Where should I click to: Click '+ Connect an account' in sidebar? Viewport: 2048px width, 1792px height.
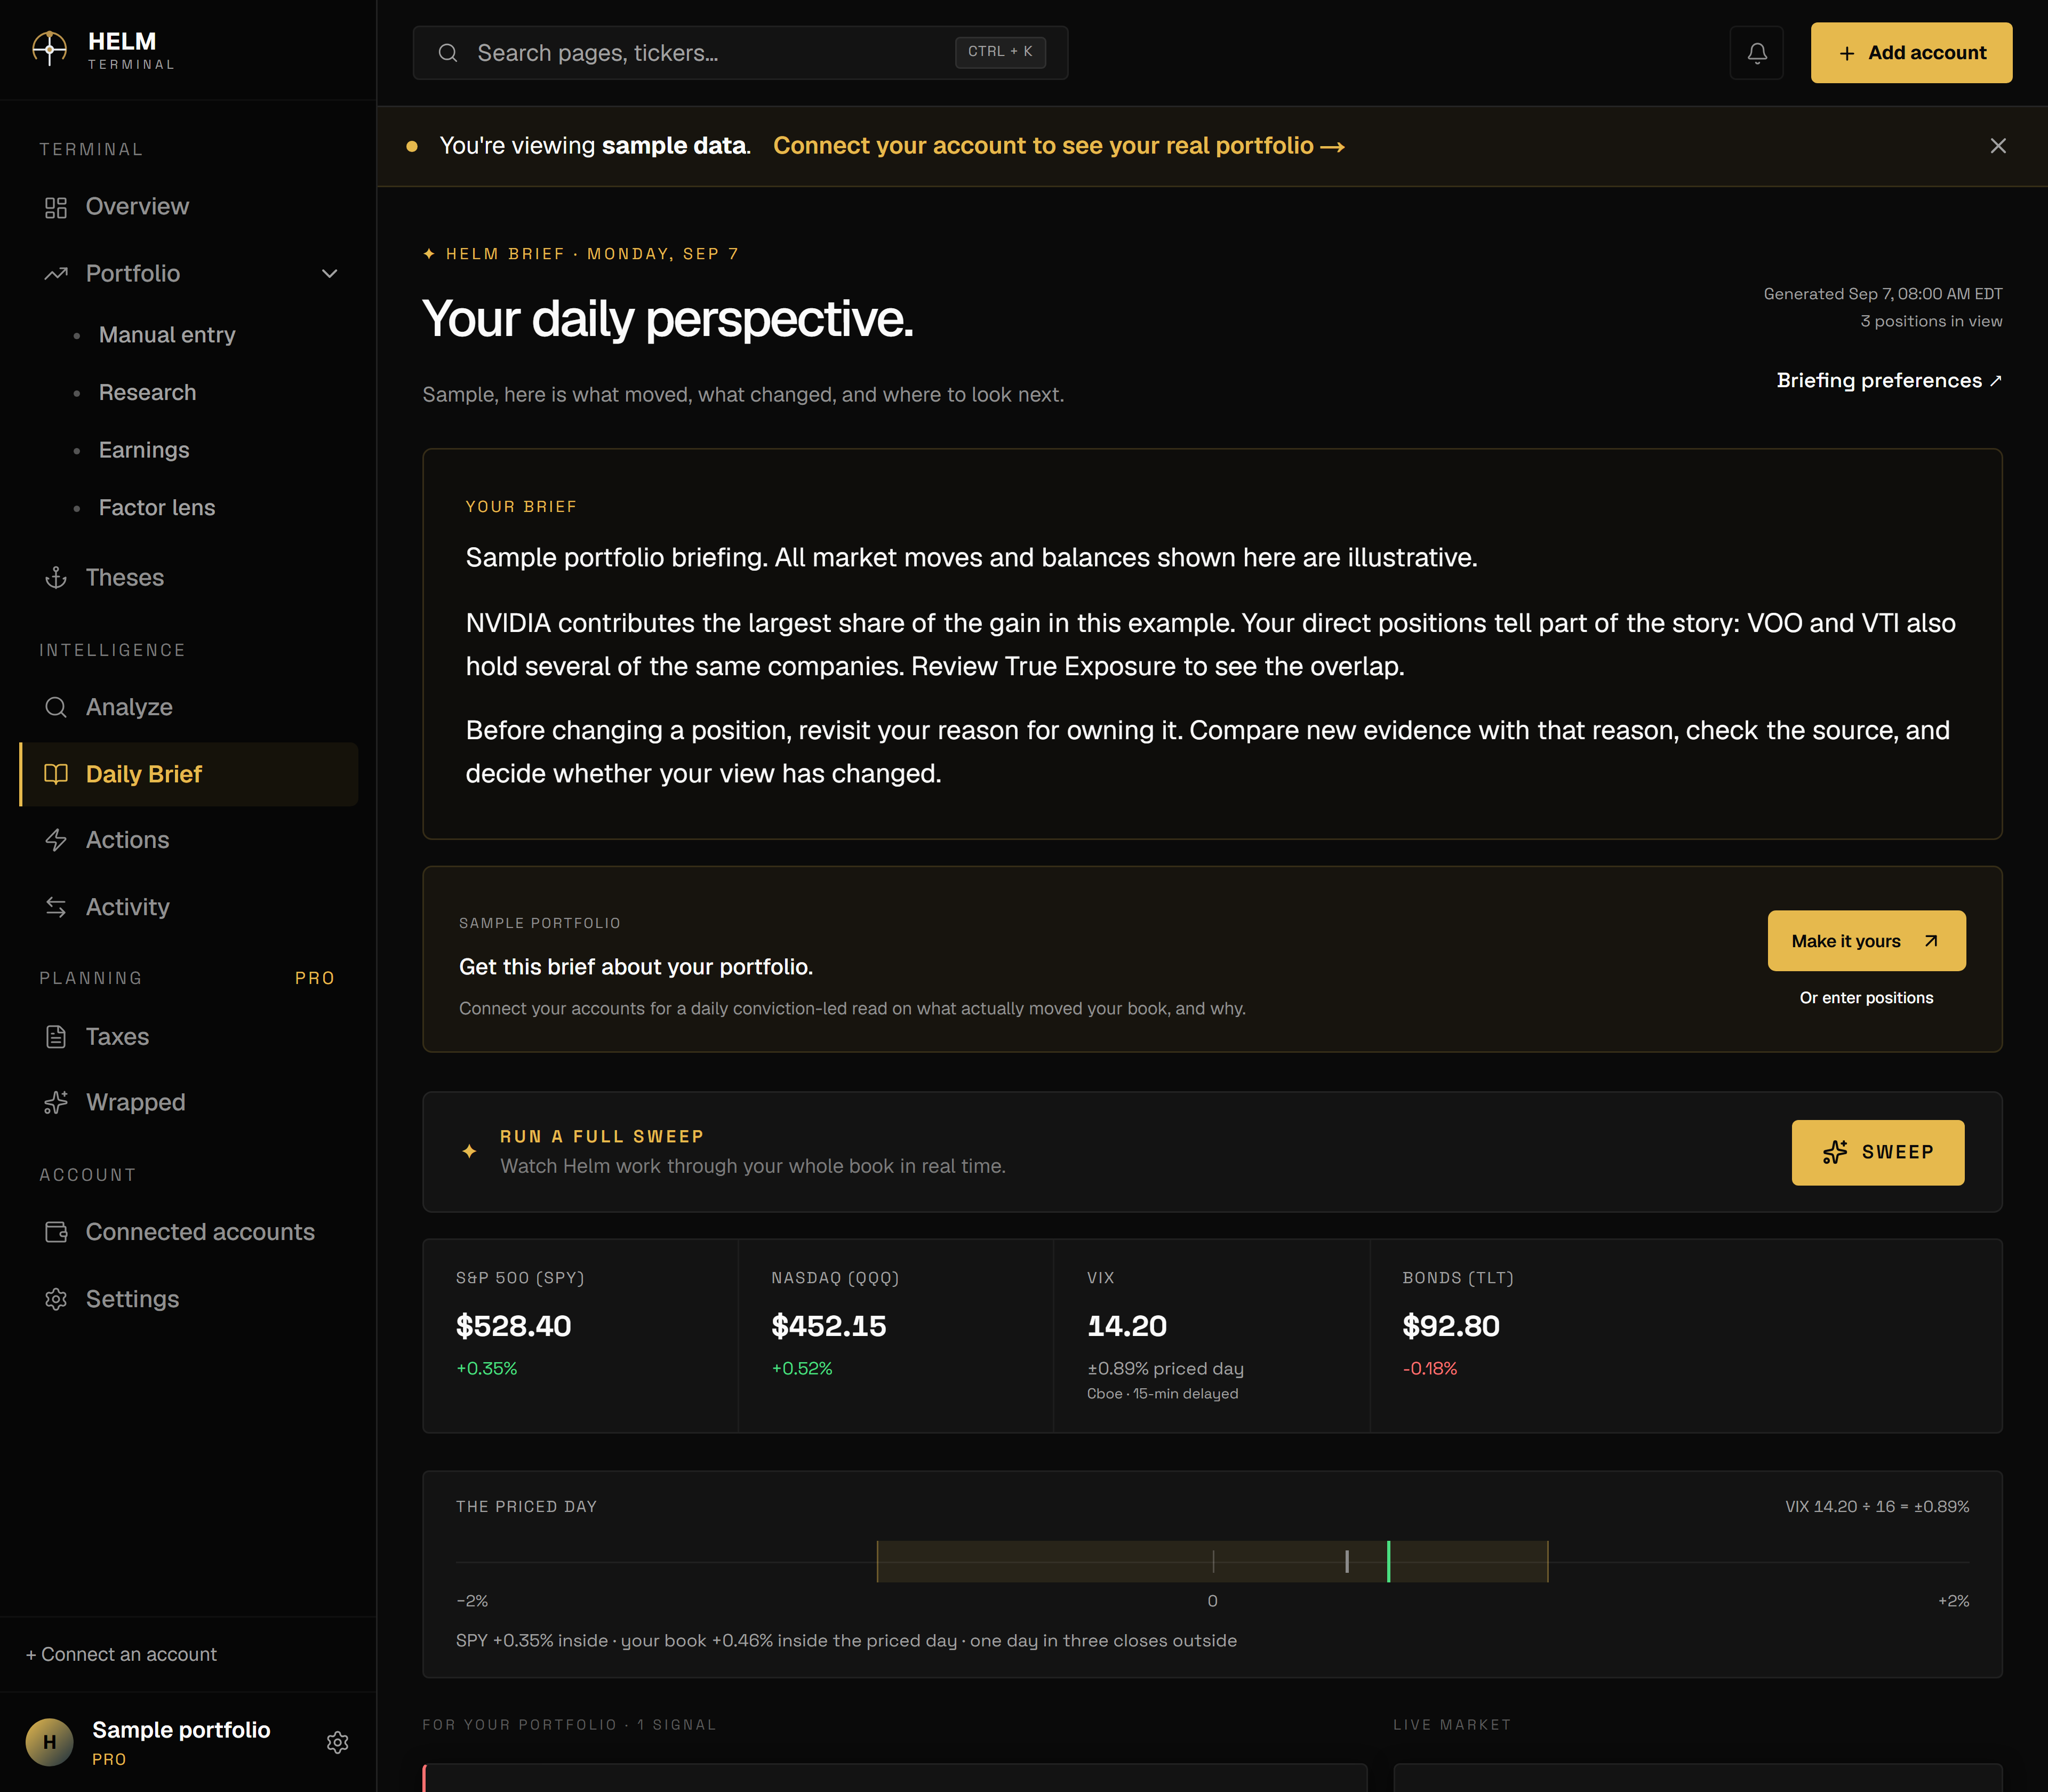pos(121,1655)
